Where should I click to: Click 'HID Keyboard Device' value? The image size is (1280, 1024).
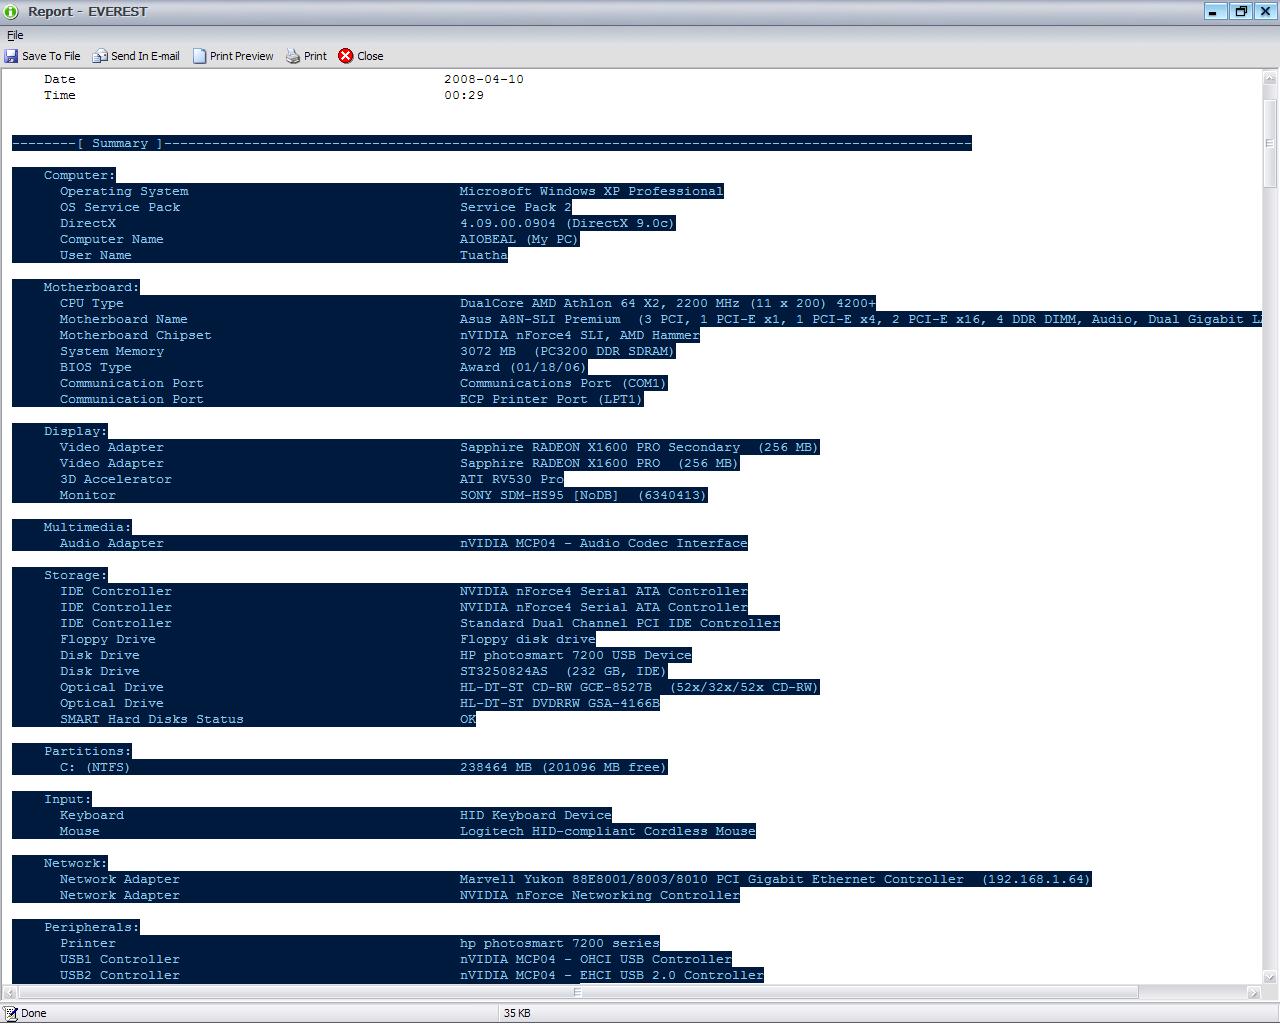tap(535, 815)
